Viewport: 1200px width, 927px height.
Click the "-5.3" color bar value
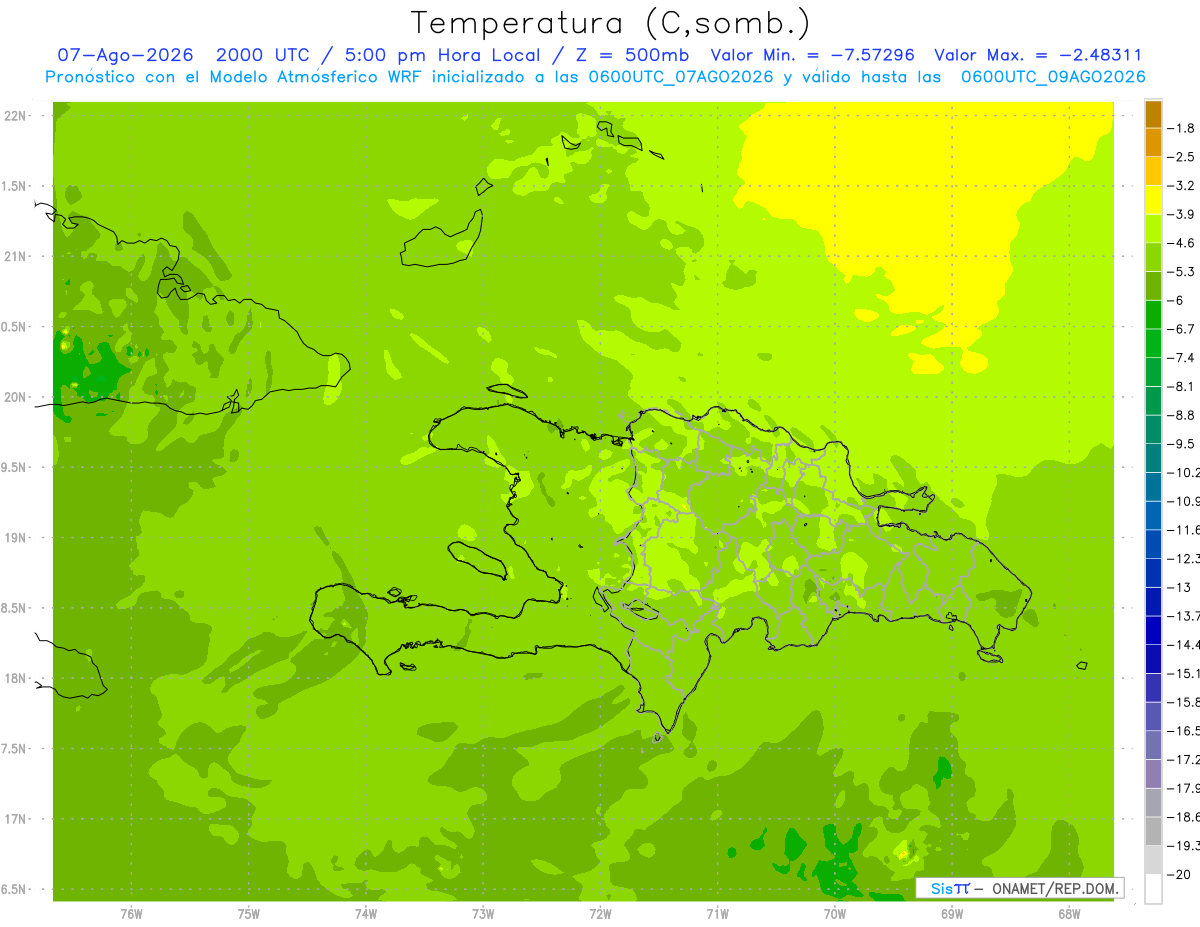1180,272
